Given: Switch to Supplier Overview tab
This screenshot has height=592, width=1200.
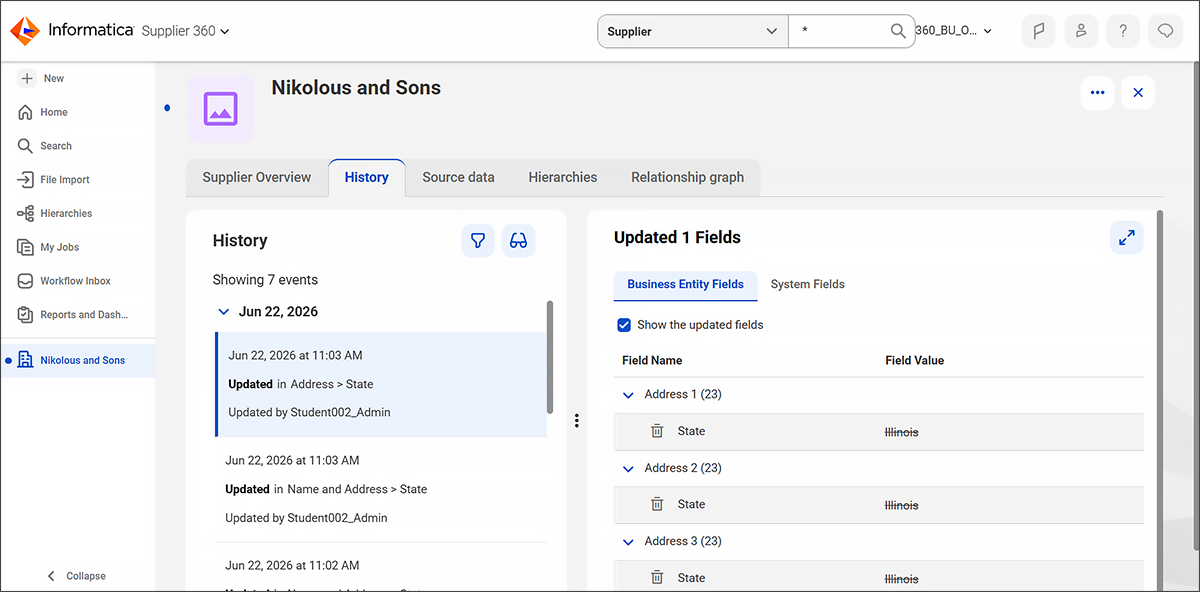Looking at the screenshot, I should click(x=257, y=177).
